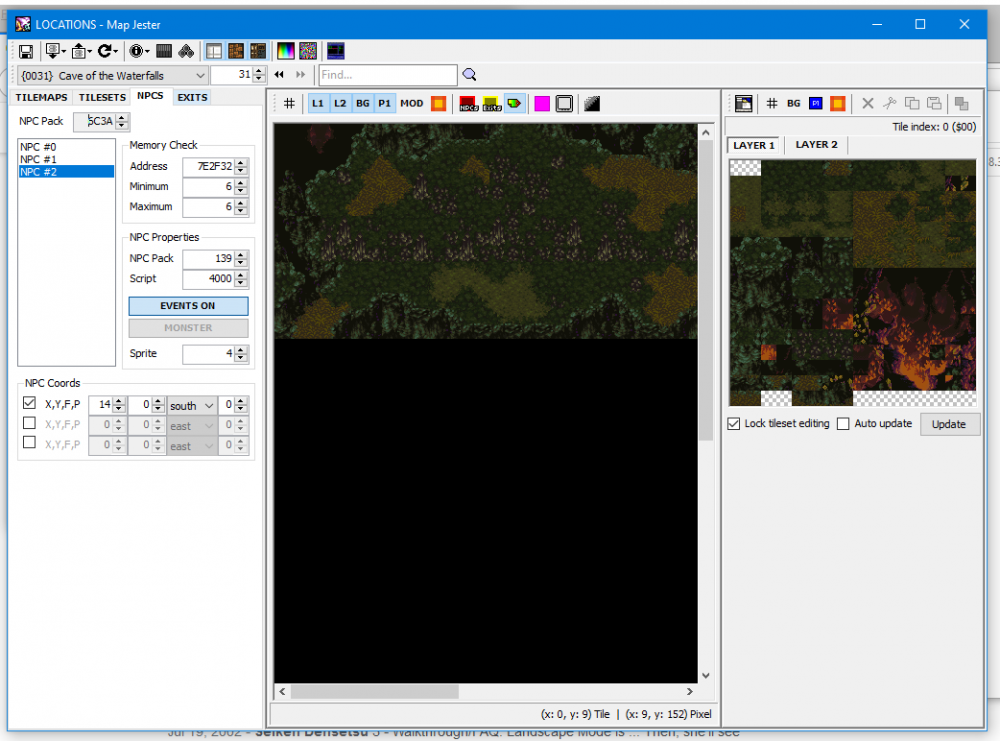Click the save floppy disk icon
This screenshot has width=1000, height=741.
(x=26, y=51)
